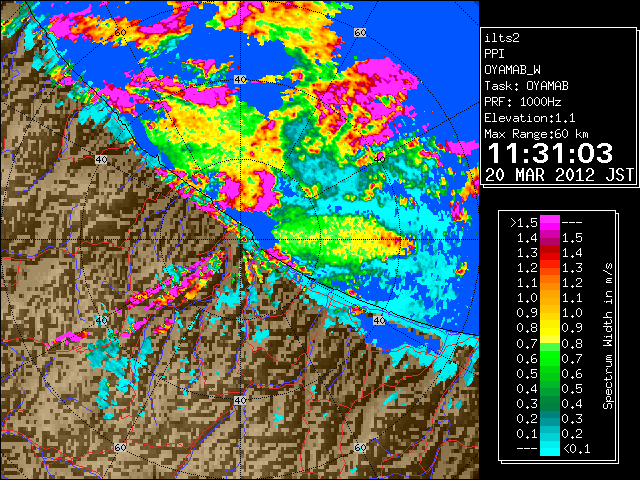Screen dimensions: 640x480
Task: Pick the red band of the legend color bar
Action: pos(550,253)
